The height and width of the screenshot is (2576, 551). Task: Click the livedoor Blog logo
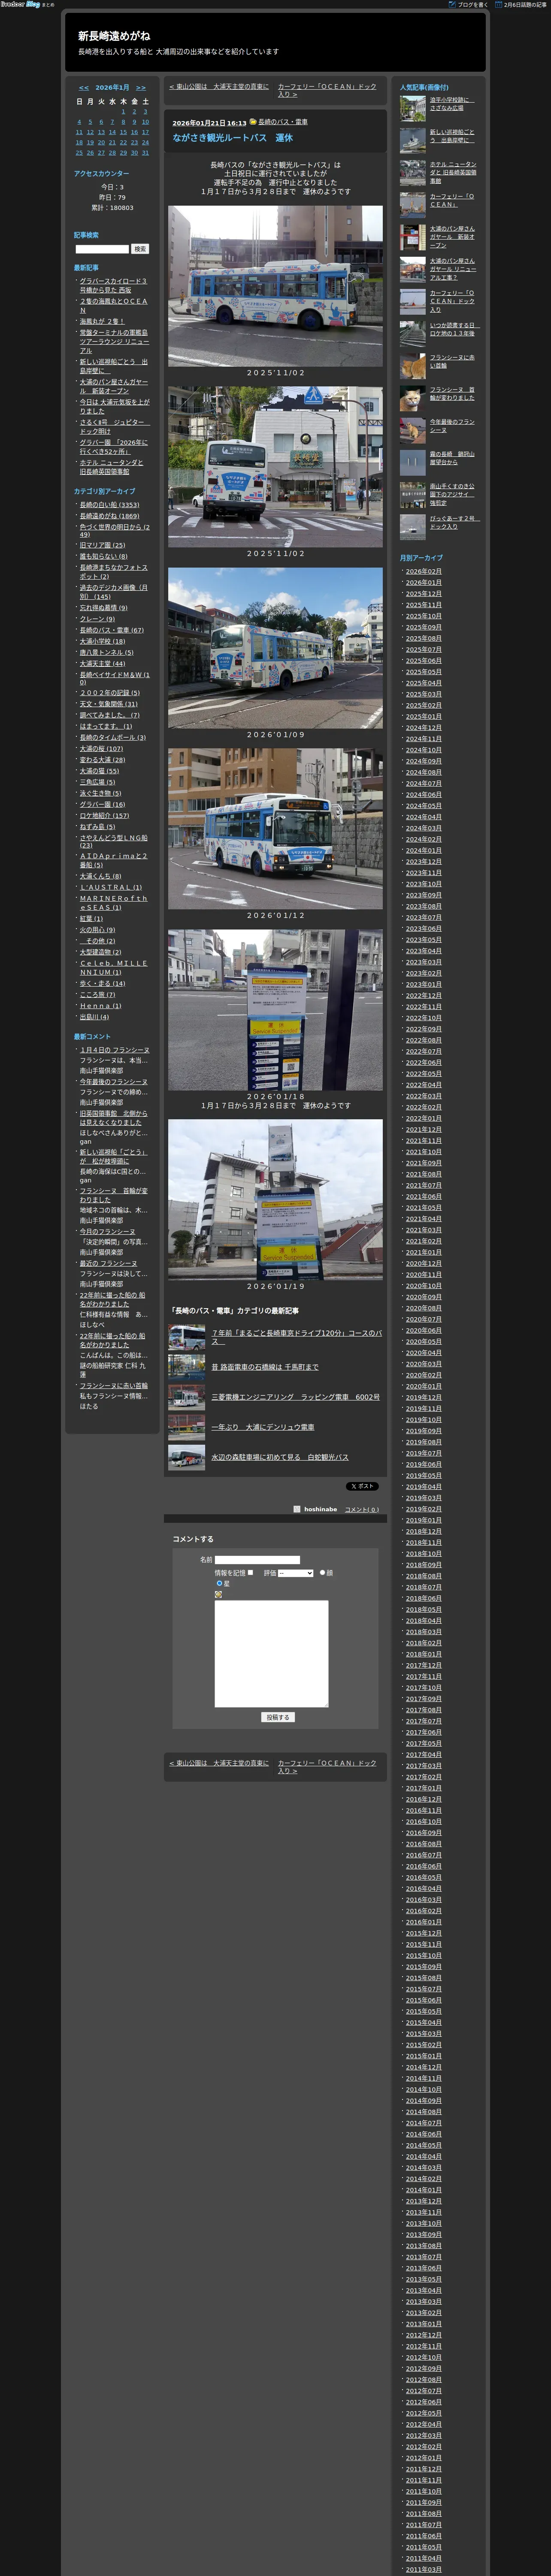point(20,4)
